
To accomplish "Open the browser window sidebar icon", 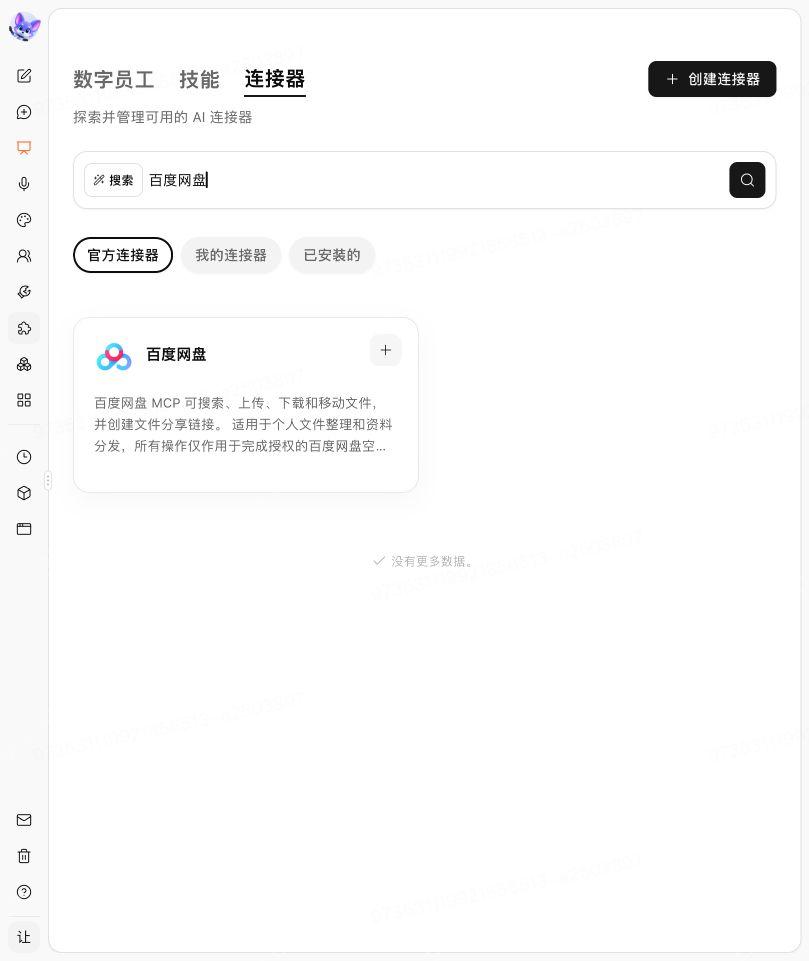I will click(24, 529).
